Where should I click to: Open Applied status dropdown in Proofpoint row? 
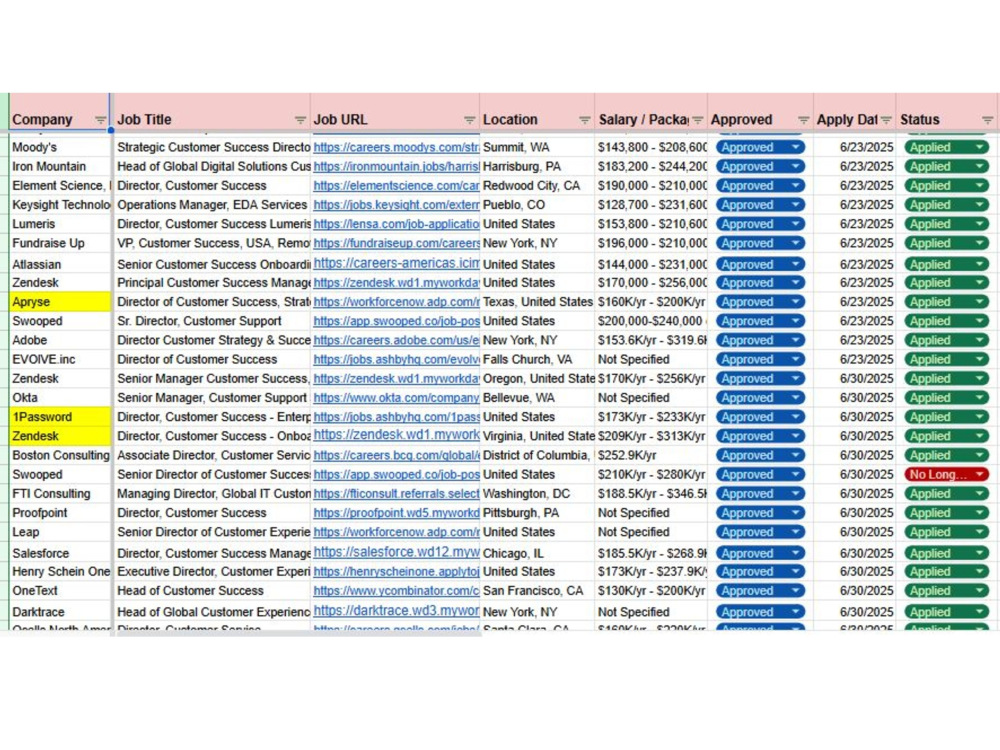(x=979, y=513)
